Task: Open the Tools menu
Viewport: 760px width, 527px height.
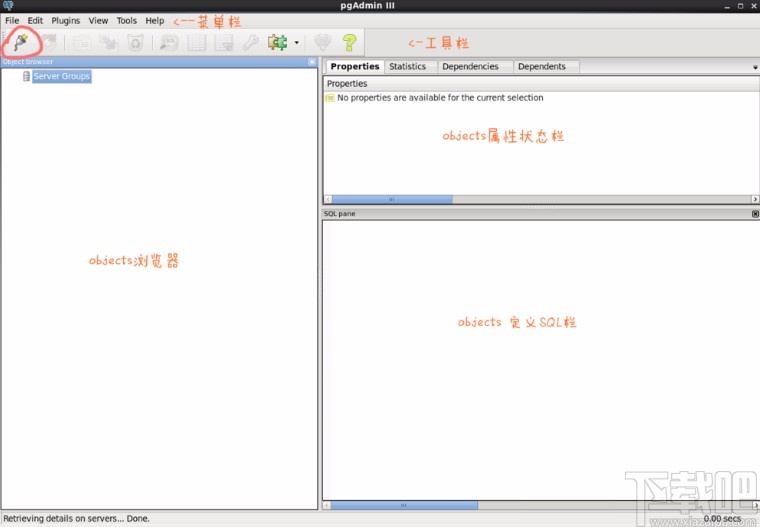Action: point(127,21)
